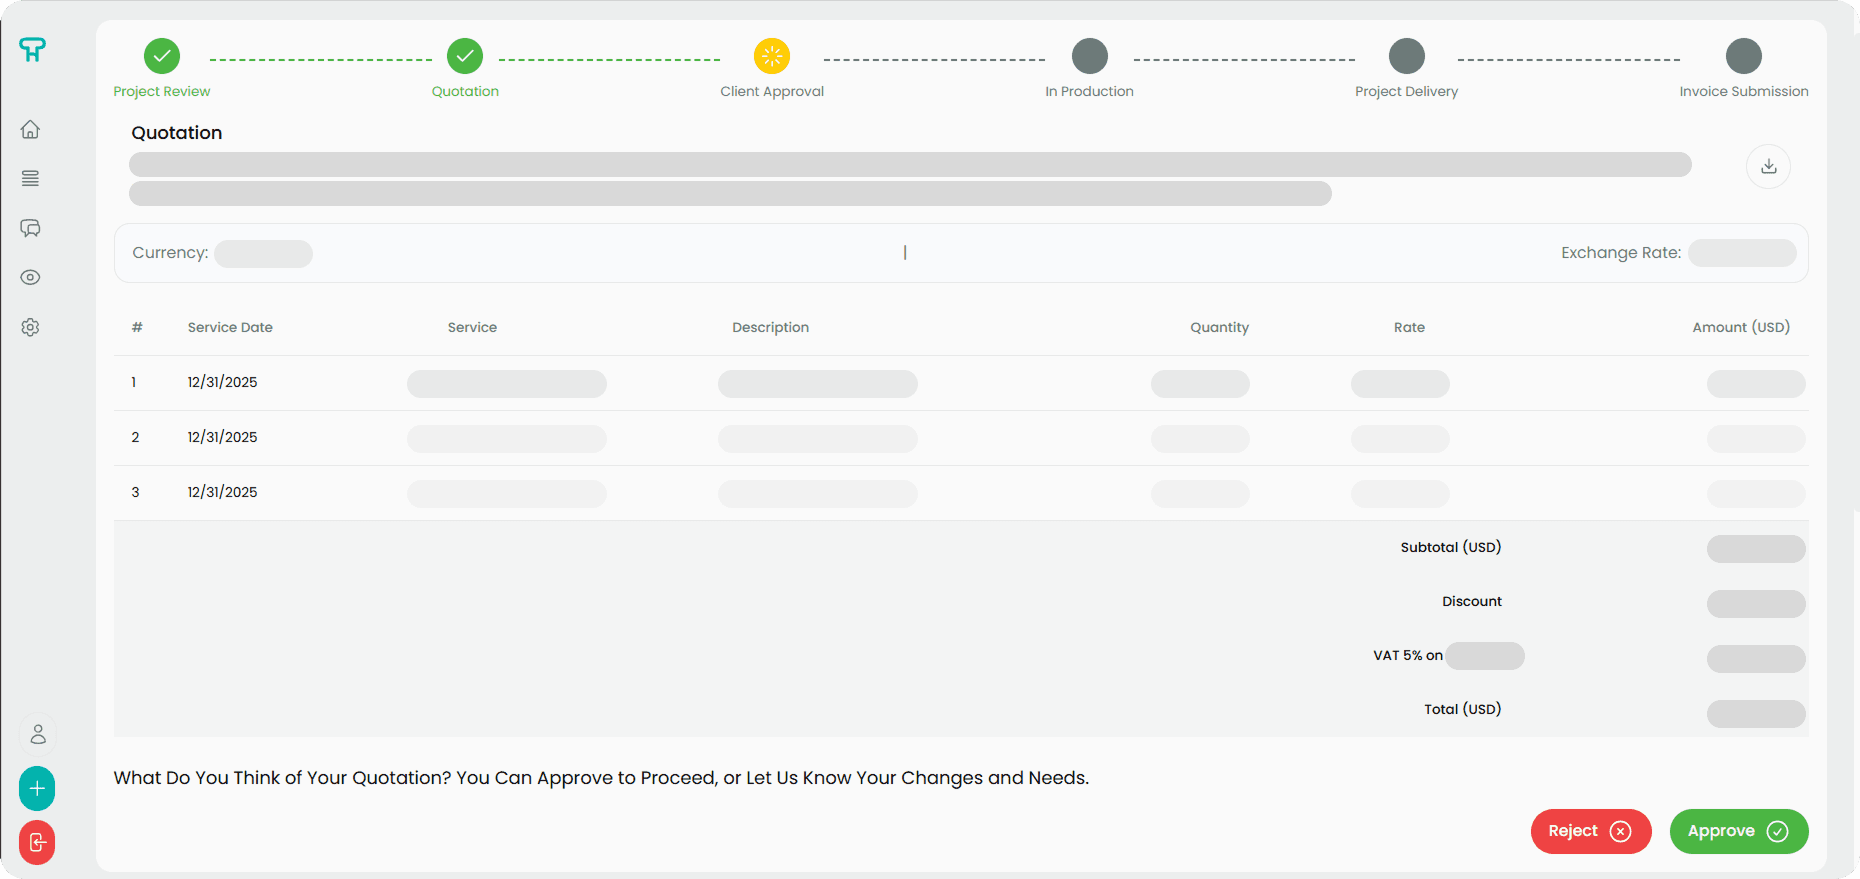Open the Home page from sidebar
The image size is (1860, 879).
coord(30,130)
